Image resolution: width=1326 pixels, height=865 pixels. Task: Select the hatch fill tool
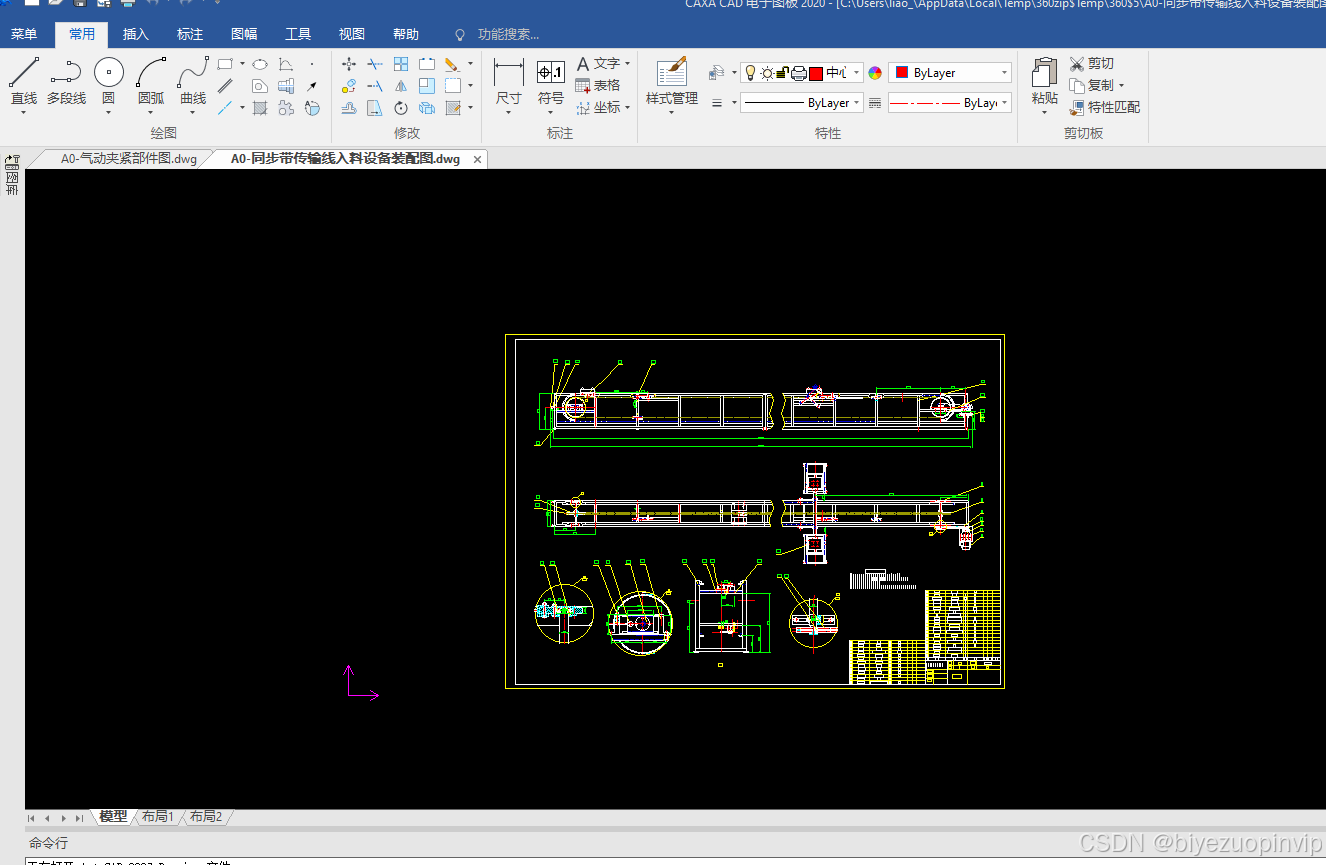pos(259,108)
